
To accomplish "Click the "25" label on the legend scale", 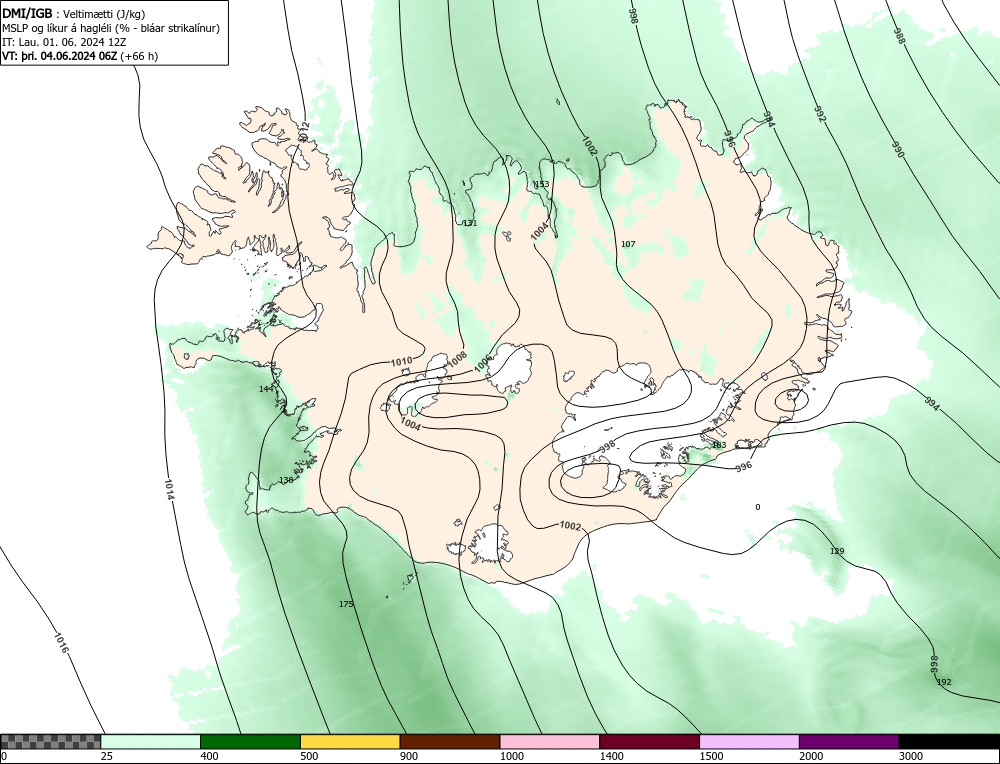I will coord(106,756).
